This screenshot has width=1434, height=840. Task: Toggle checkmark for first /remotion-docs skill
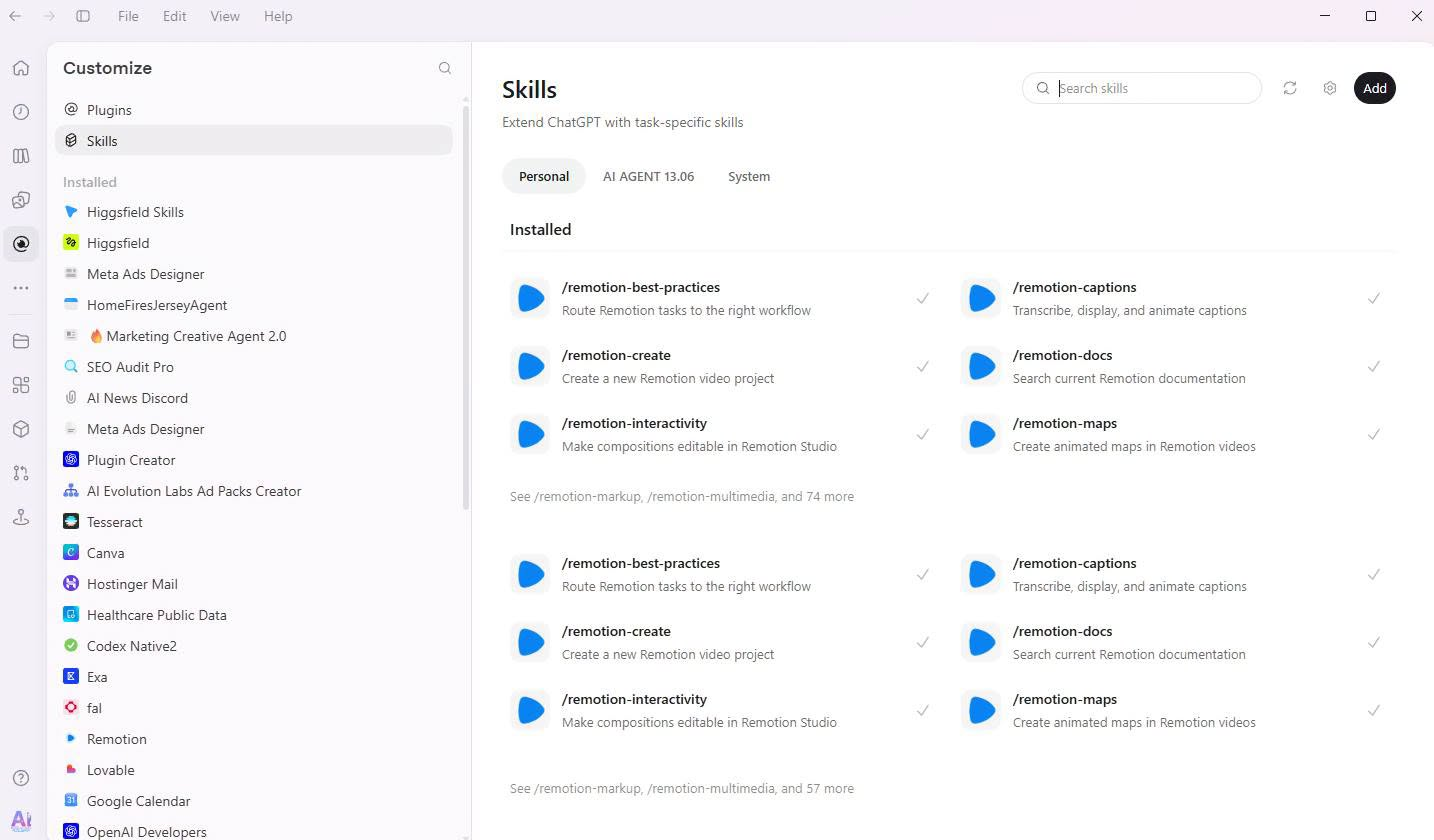point(1374,366)
